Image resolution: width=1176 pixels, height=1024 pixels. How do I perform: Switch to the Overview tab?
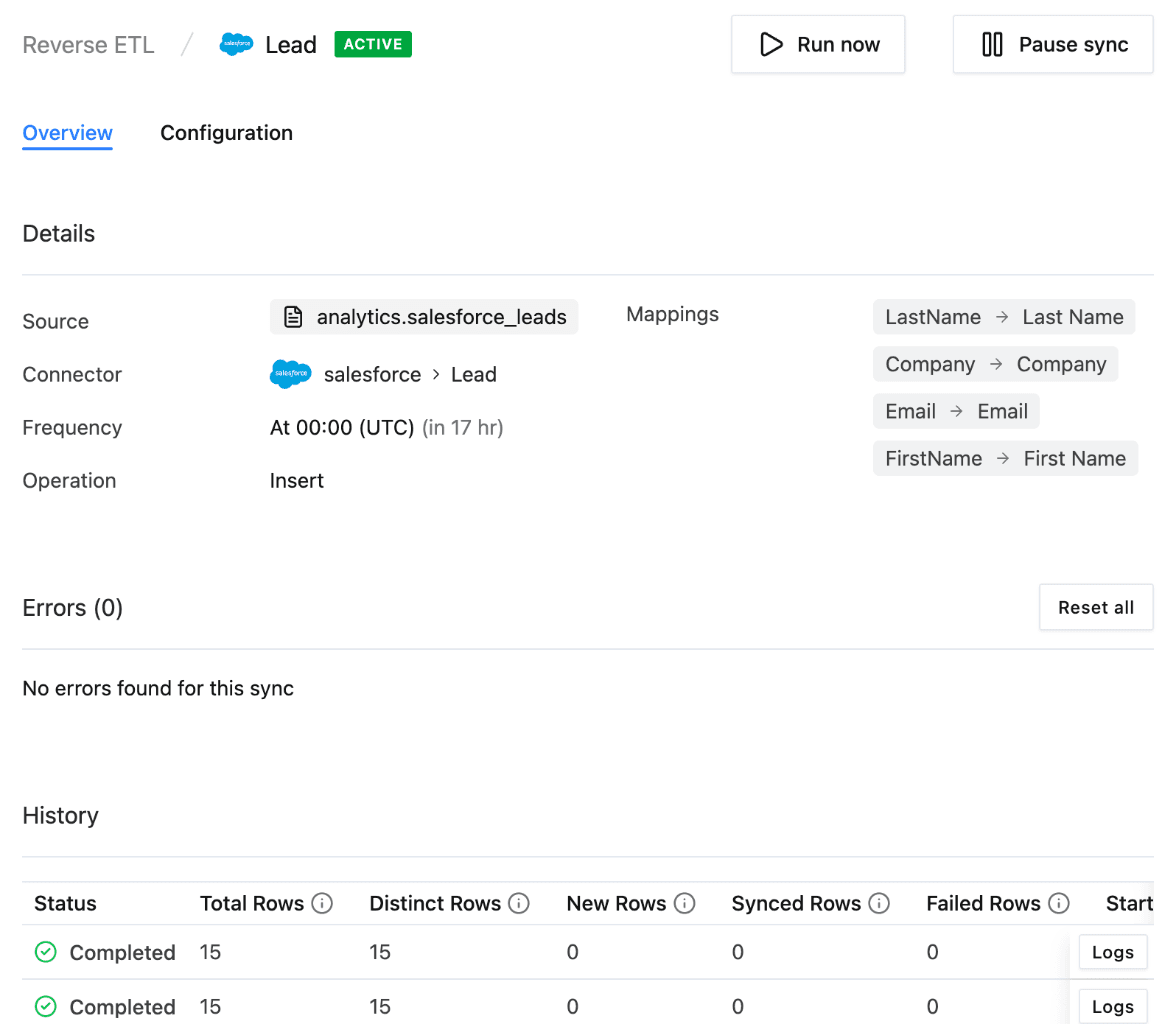[68, 133]
